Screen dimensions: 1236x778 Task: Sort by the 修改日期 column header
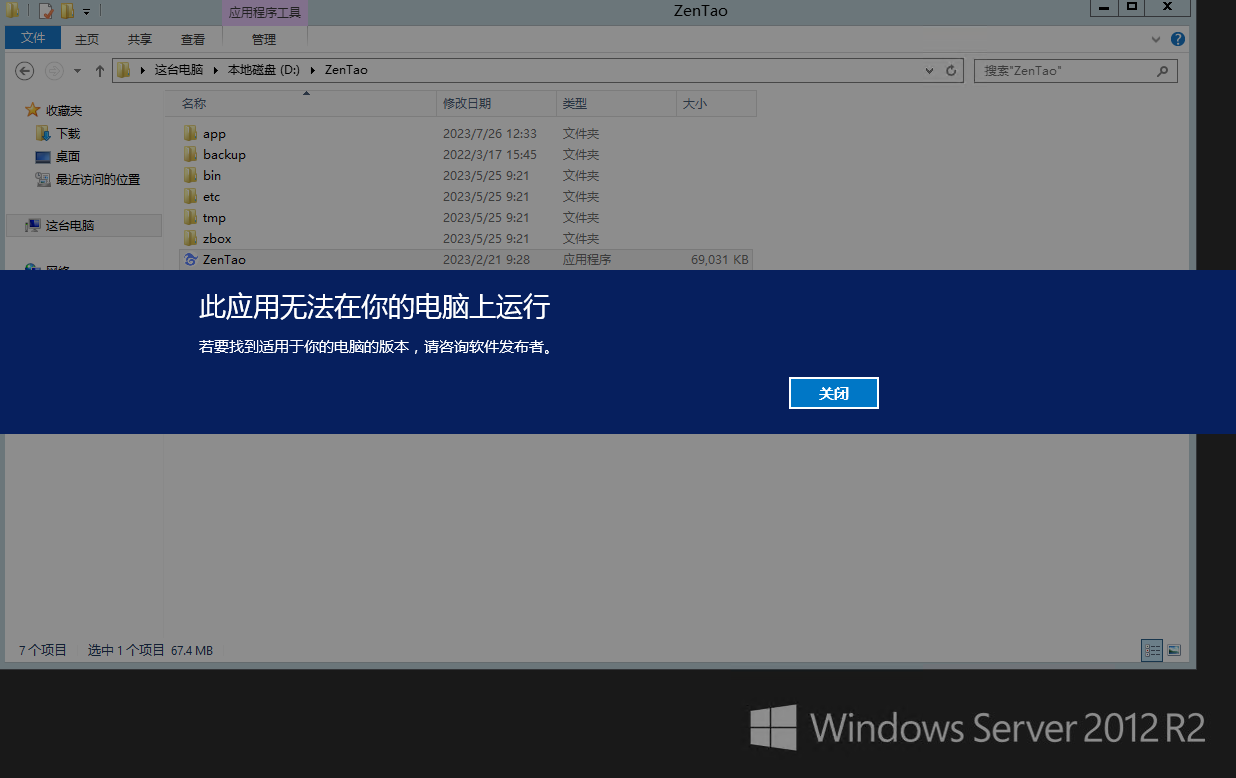[496, 103]
